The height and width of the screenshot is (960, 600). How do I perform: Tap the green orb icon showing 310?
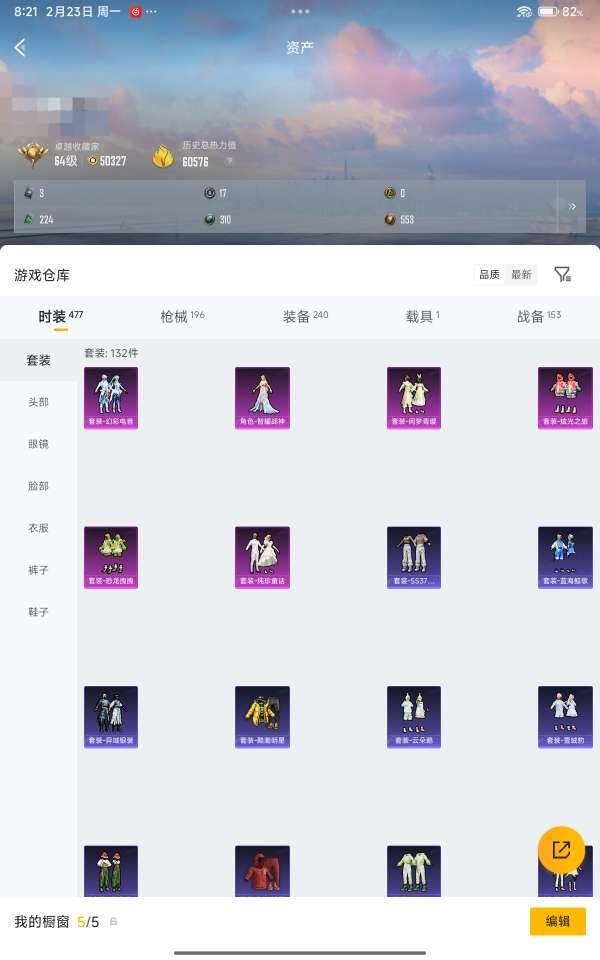[x=209, y=219]
